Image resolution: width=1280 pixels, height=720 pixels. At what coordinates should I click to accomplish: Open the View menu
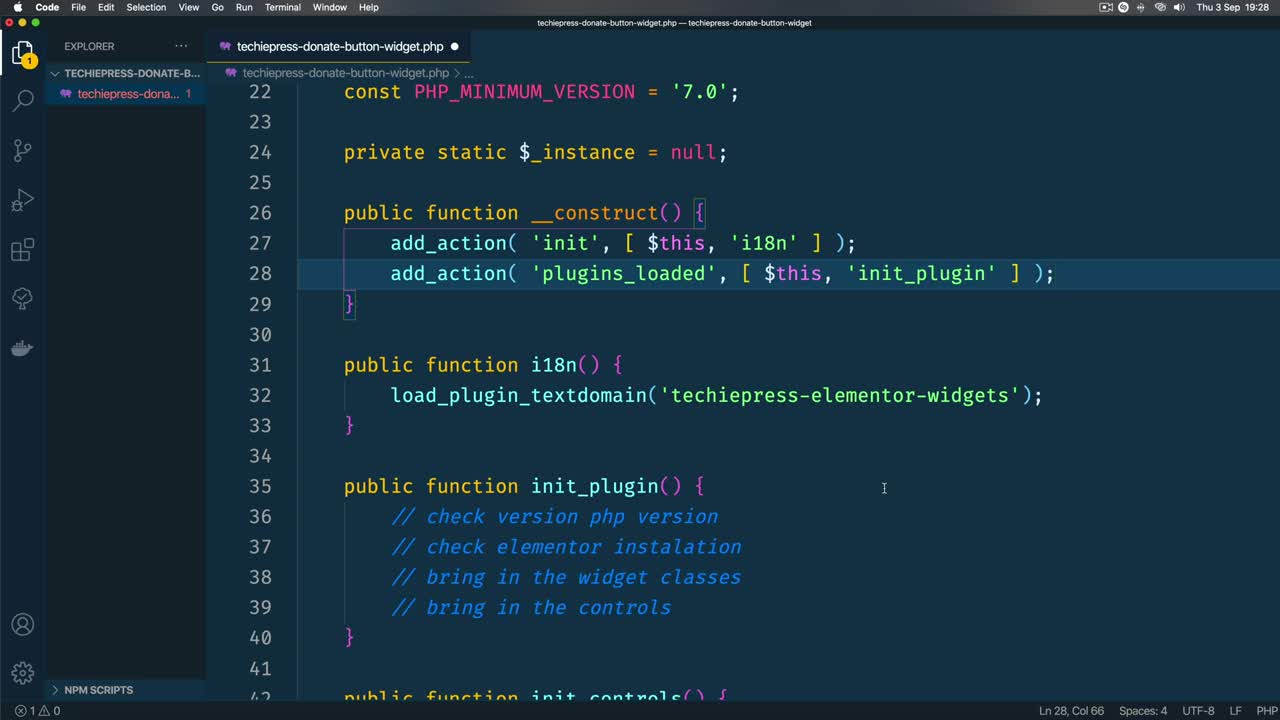[x=188, y=7]
